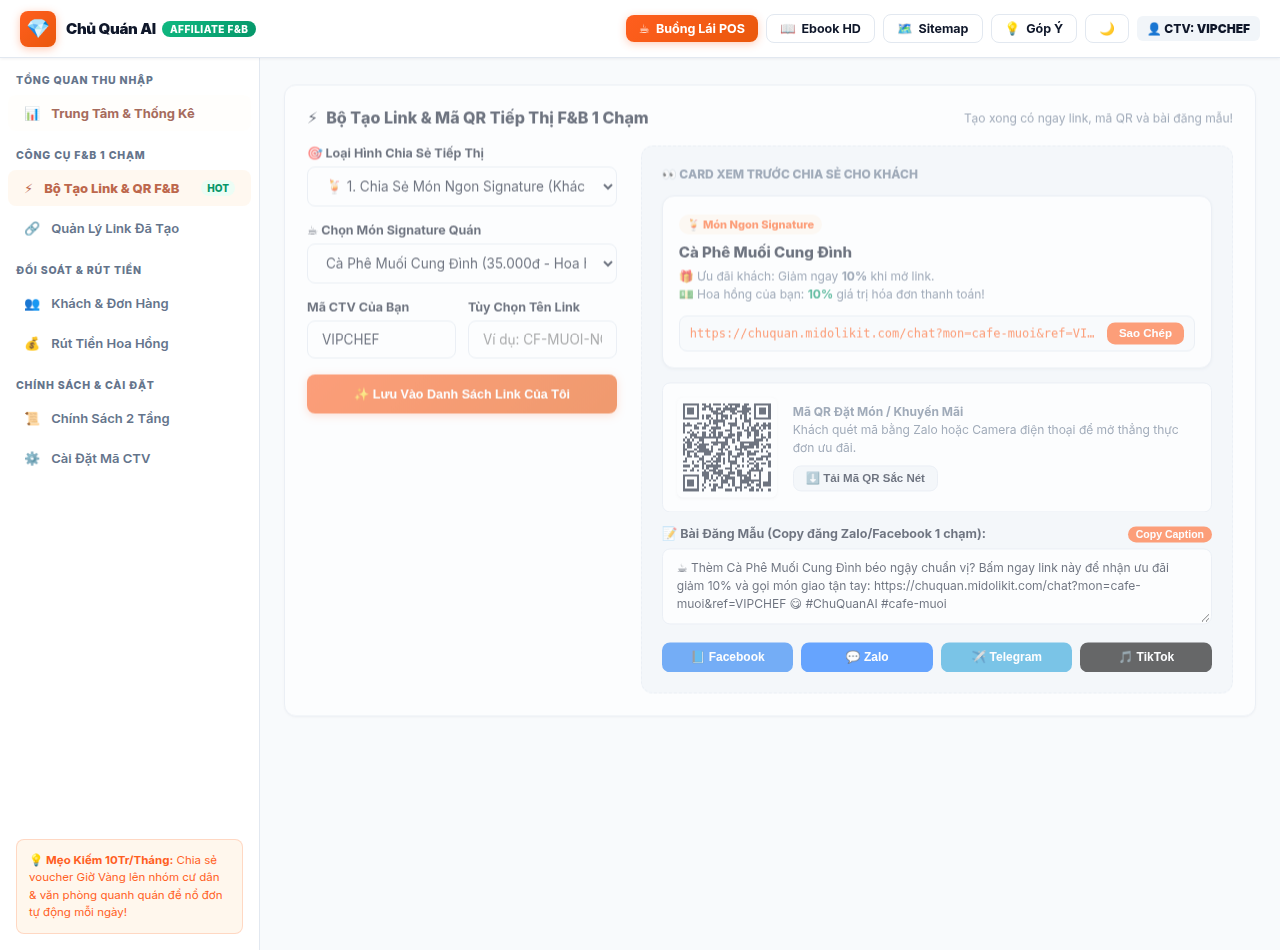Viewport: 1280px width, 950px height.
Task: Click the diamond app logo icon
Action: coord(38,29)
